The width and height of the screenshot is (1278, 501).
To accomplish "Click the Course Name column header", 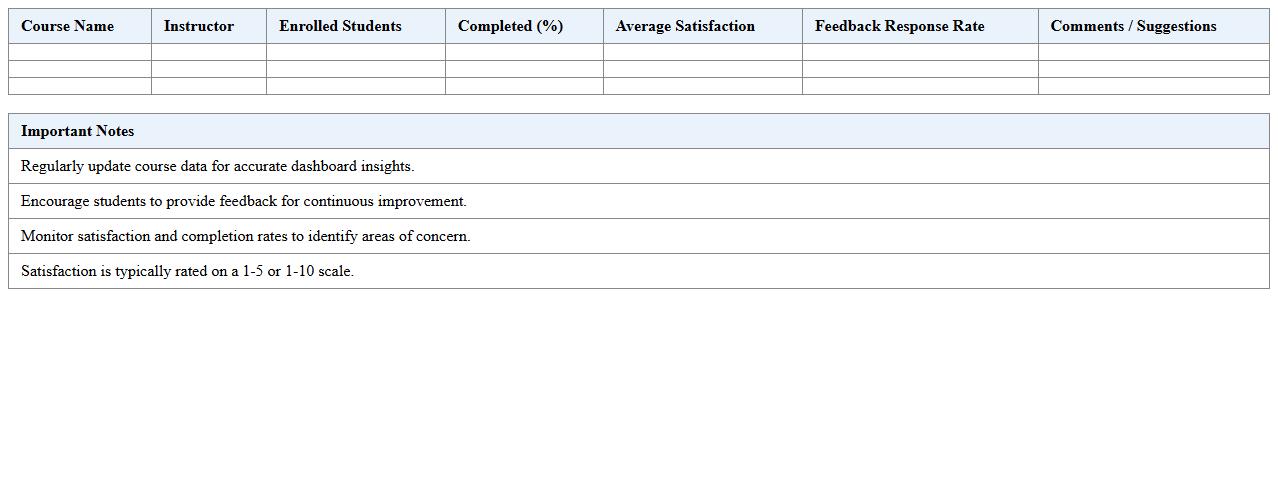I will 68,26.
